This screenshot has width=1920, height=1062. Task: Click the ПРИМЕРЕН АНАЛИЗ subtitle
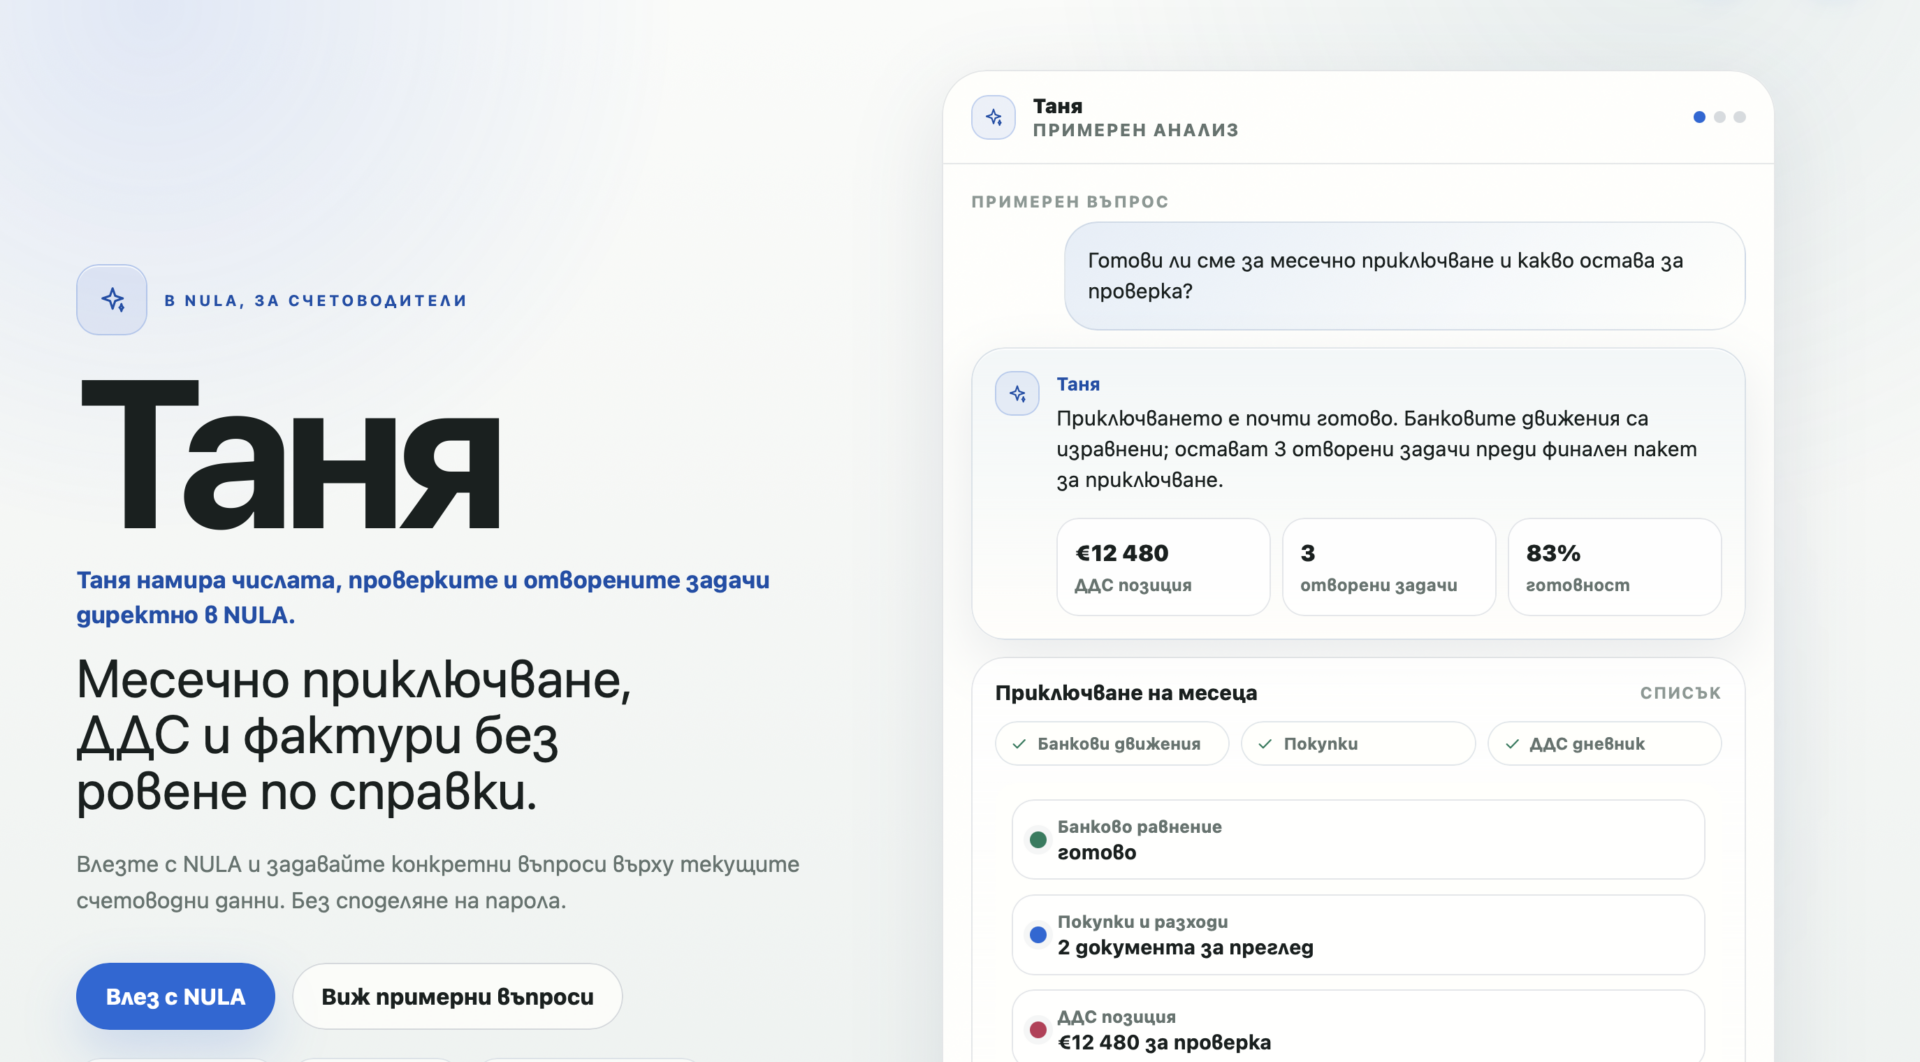click(1135, 130)
